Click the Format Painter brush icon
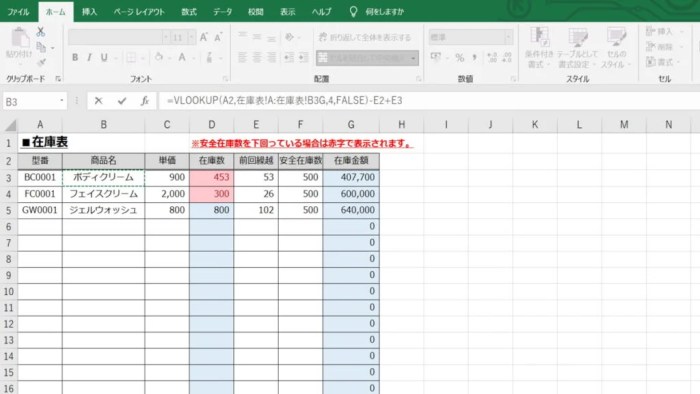700x394 pixels. click(42, 62)
